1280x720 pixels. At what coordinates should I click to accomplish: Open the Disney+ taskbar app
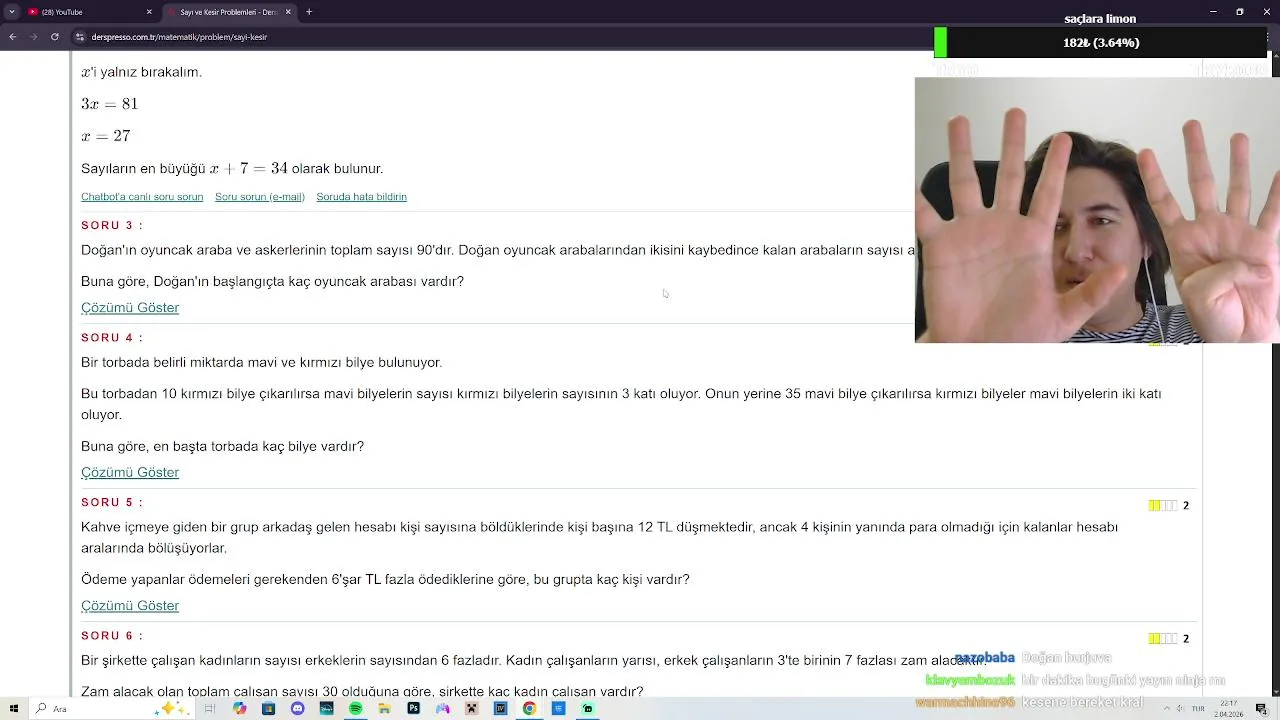point(326,709)
